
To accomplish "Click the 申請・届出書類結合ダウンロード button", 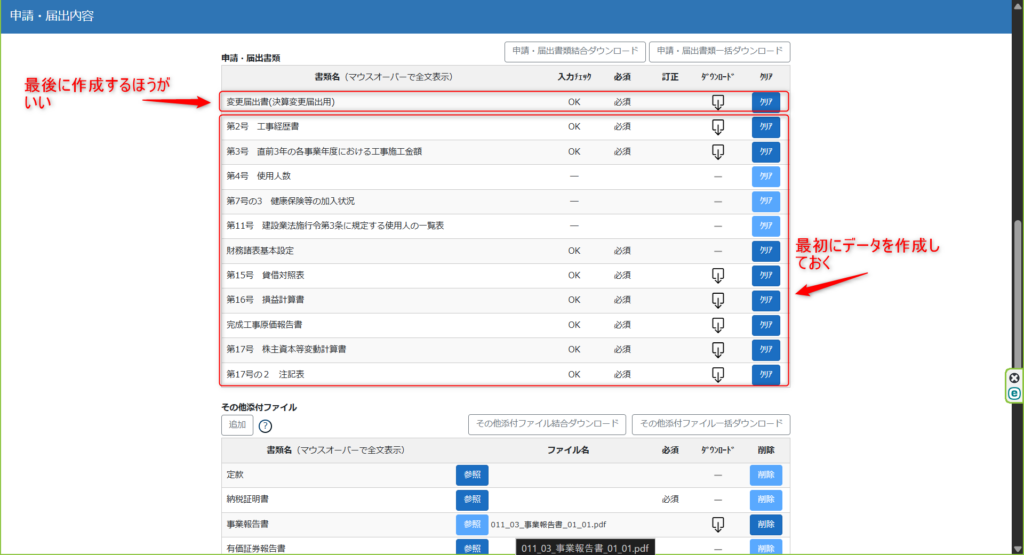I will pos(573,52).
